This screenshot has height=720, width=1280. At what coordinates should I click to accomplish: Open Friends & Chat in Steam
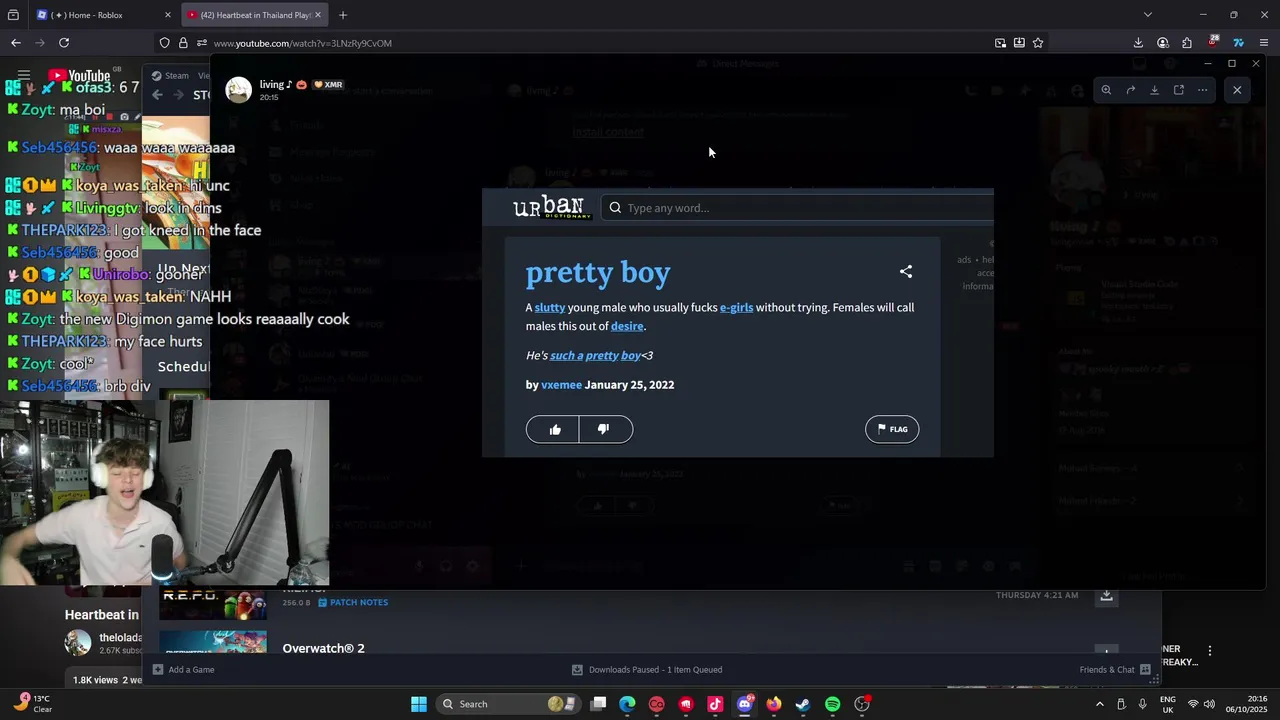point(1115,670)
